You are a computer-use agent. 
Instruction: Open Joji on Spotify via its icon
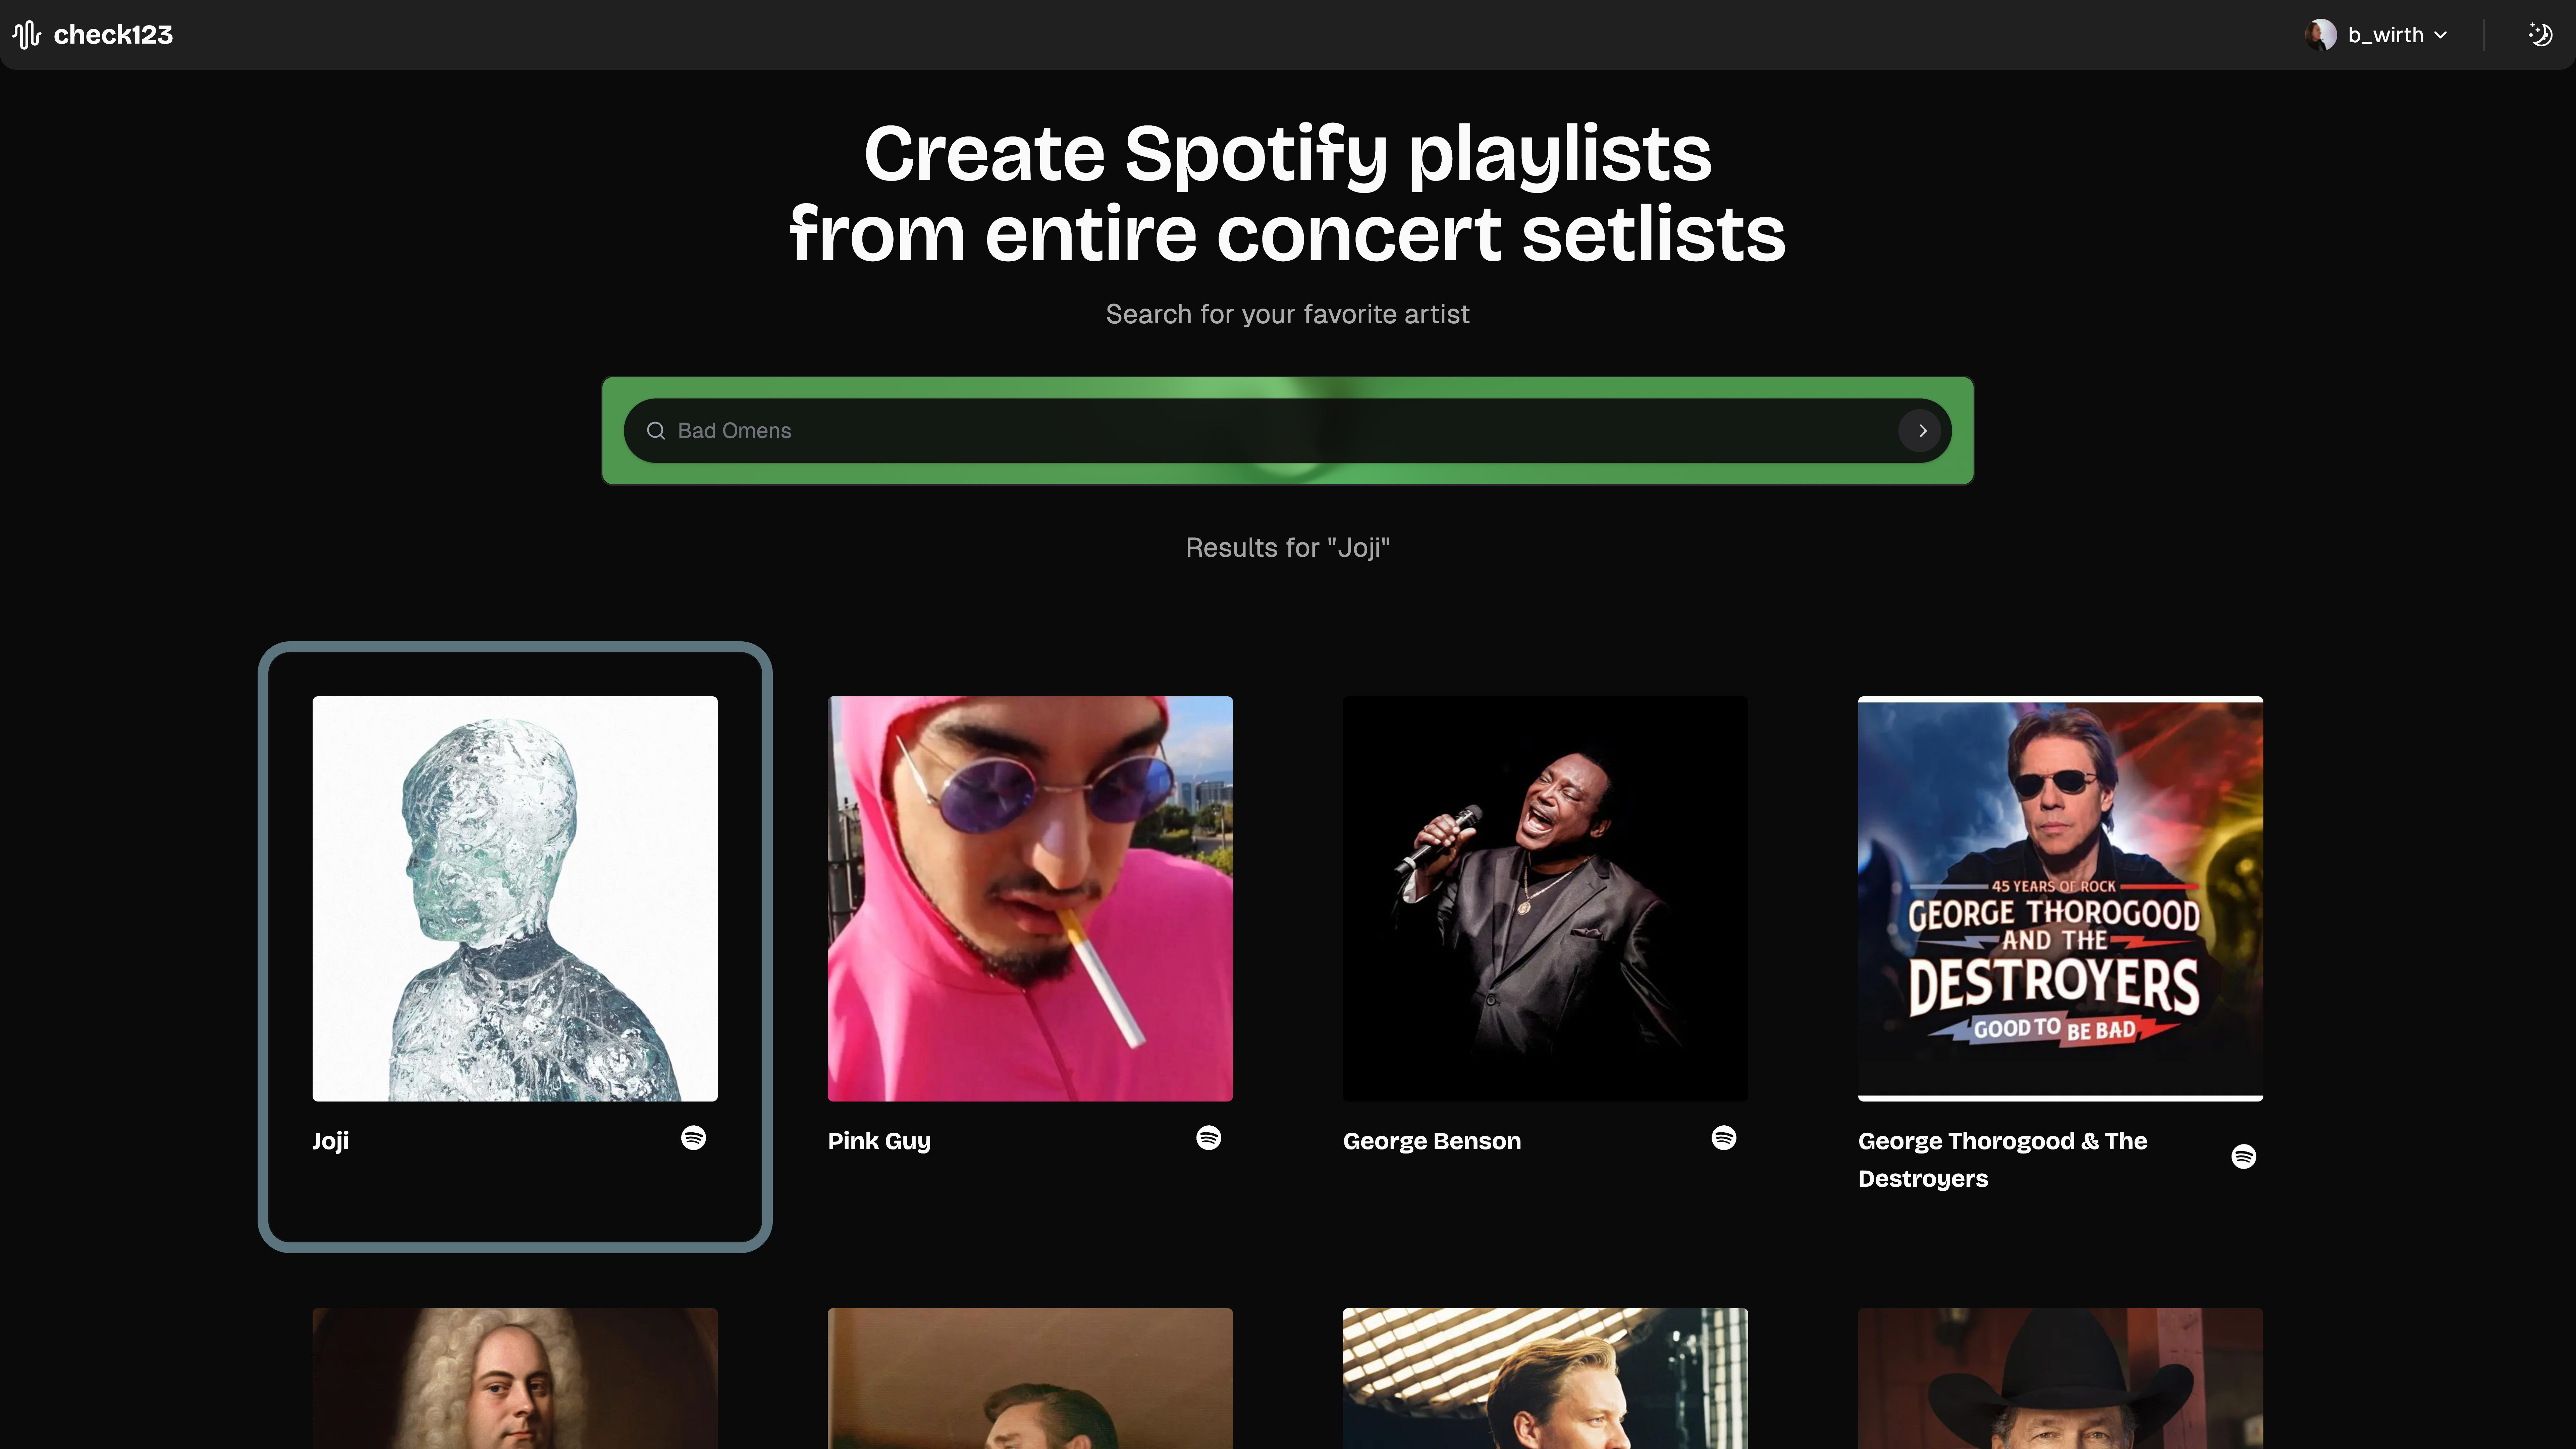click(693, 1138)
